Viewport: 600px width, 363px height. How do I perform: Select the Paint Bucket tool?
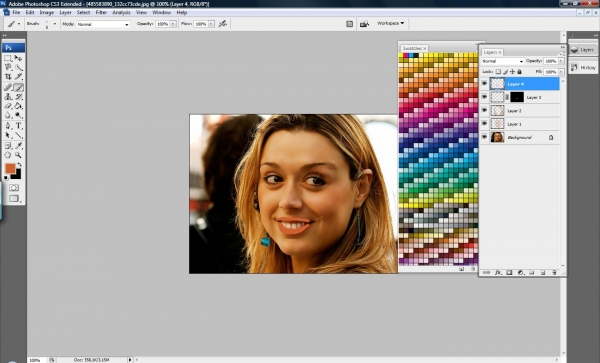click(x=18, y=106)
